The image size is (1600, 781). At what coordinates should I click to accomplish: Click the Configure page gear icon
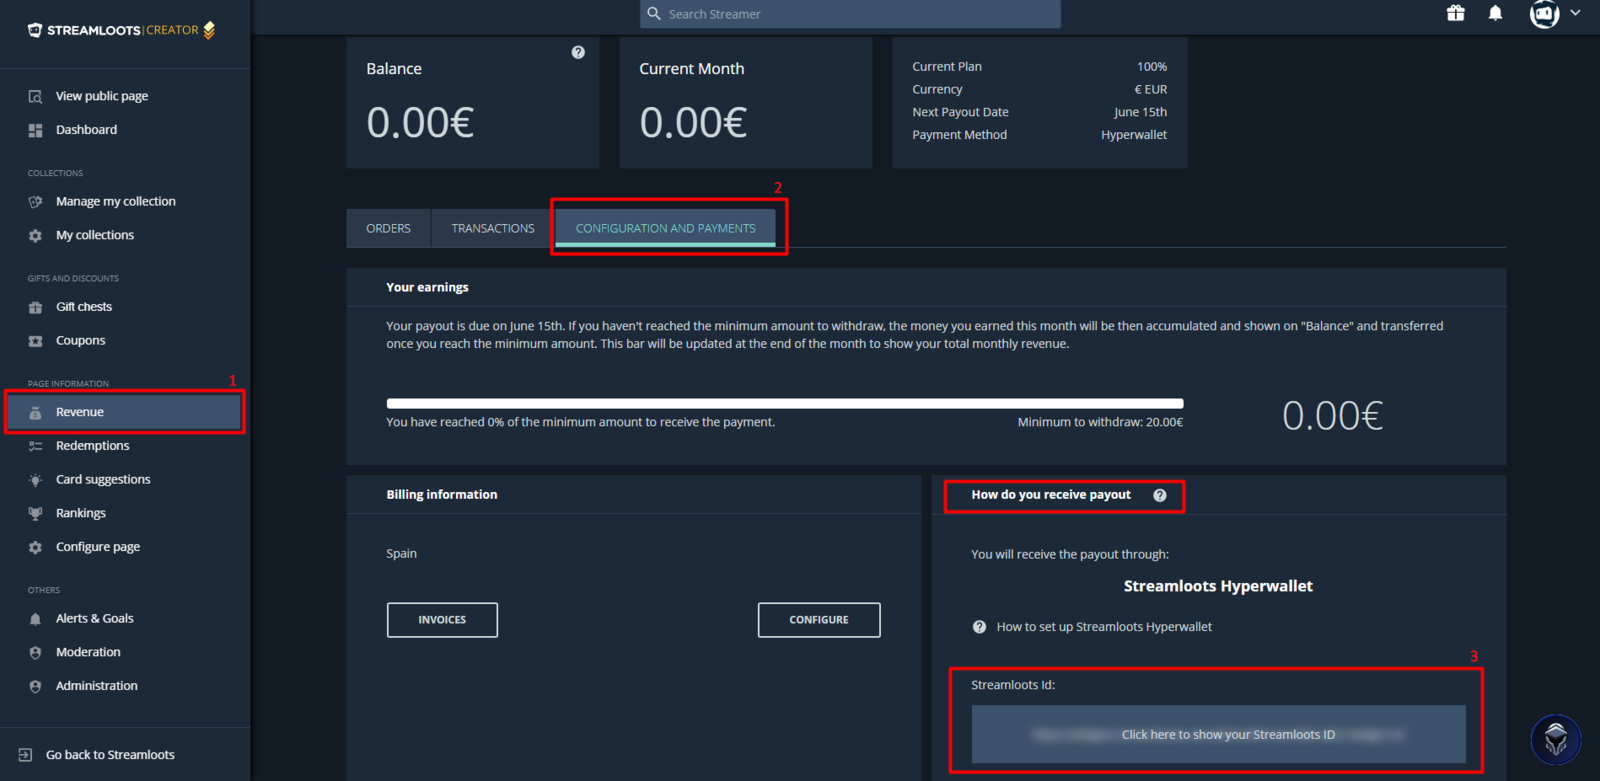tap(35, 548)
